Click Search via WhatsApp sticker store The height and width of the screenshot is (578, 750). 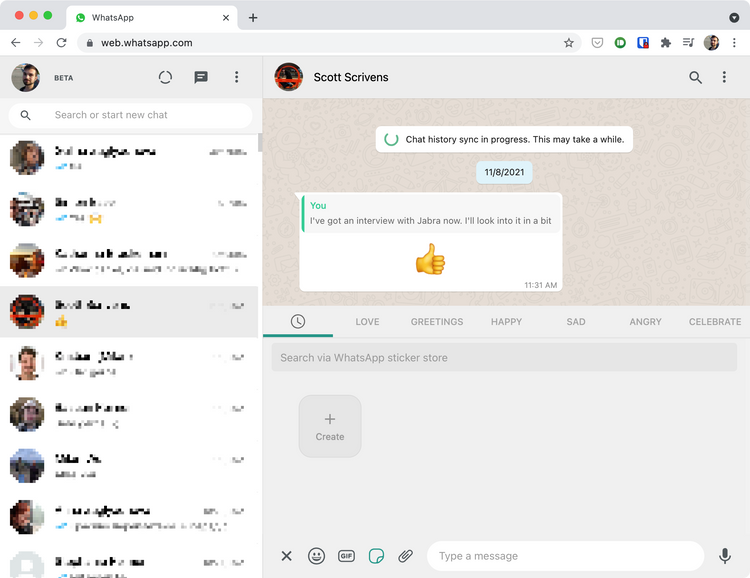[504, 358]
